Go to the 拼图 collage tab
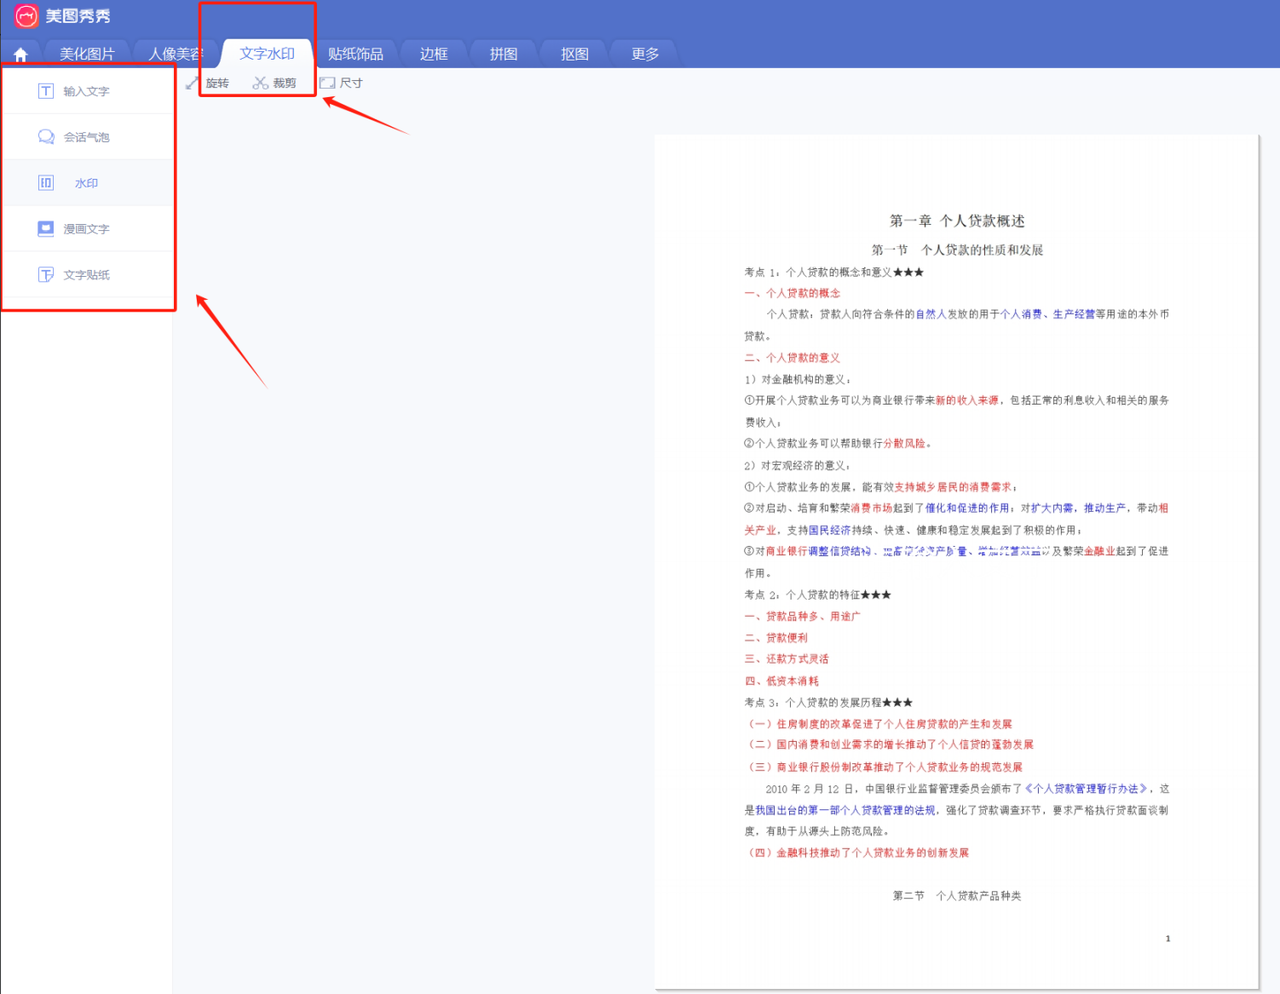The height and width of the screenshot is (994, 1280). (x=504, y=54)
